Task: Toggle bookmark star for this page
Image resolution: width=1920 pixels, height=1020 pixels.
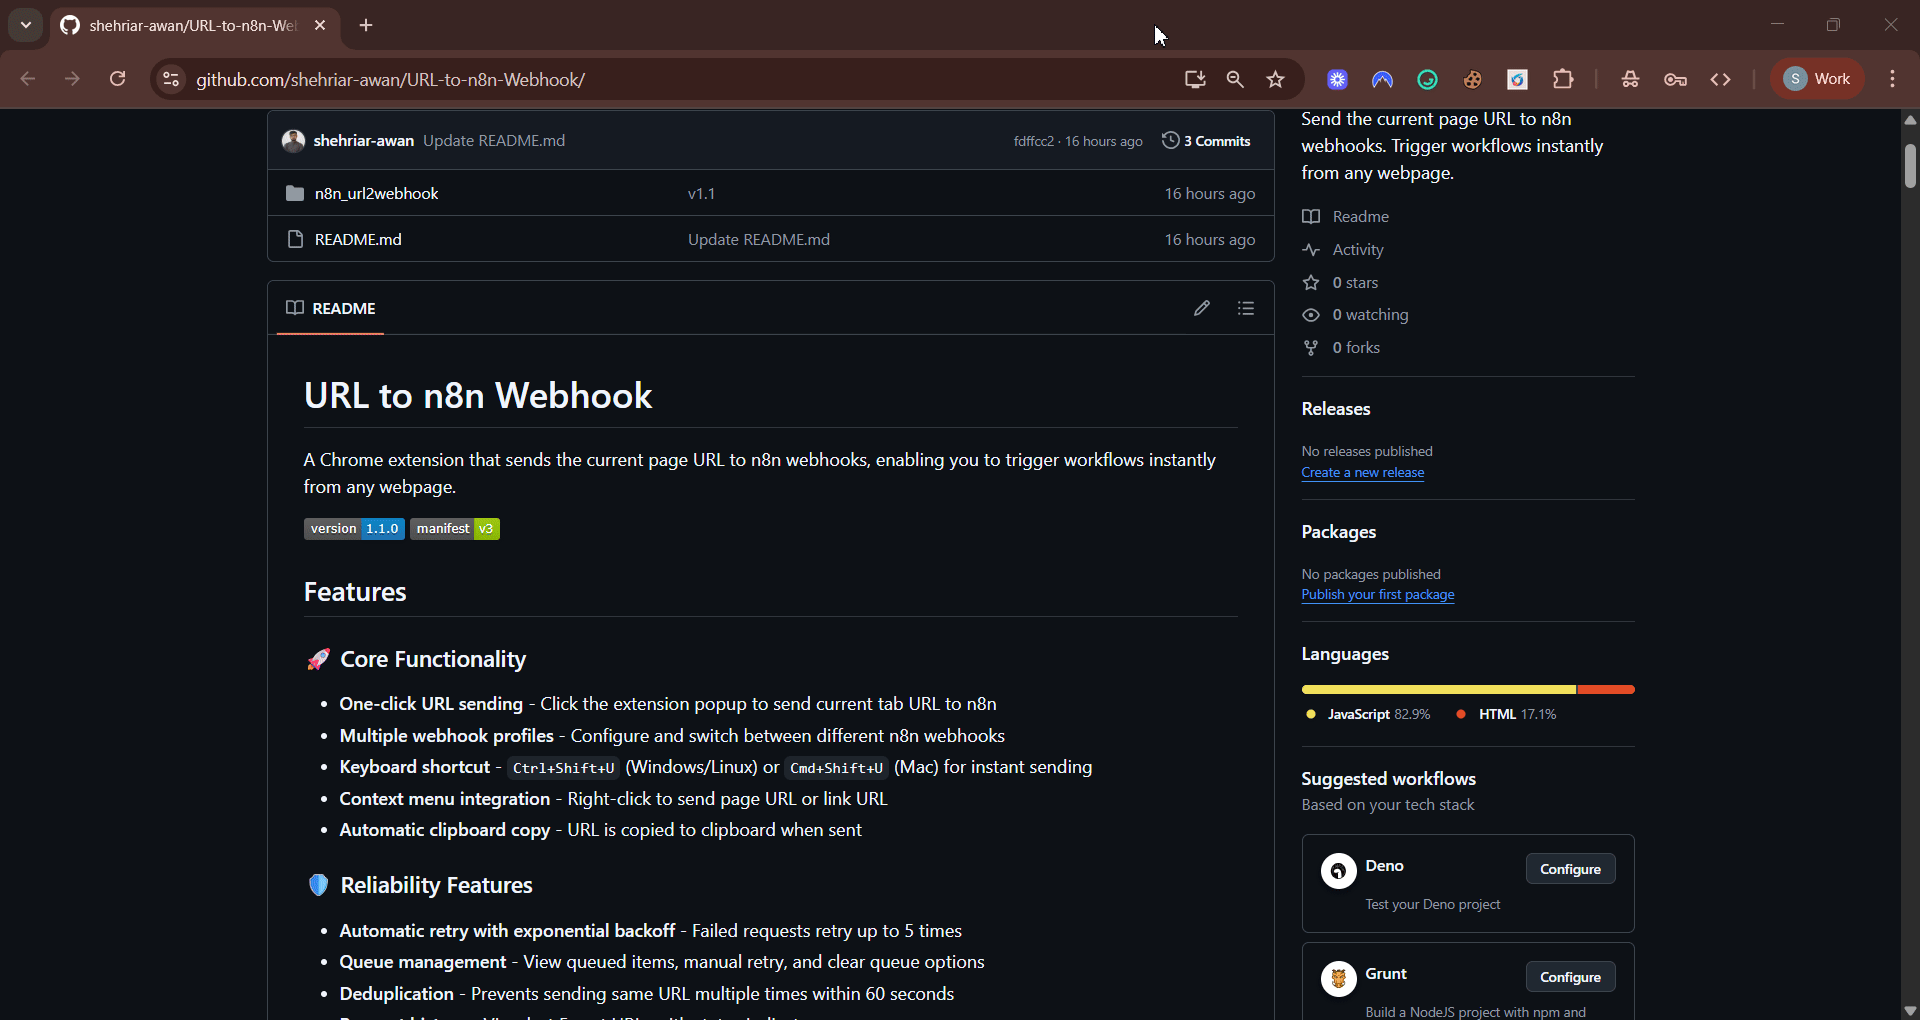Action: click(x=1276, y=80)
